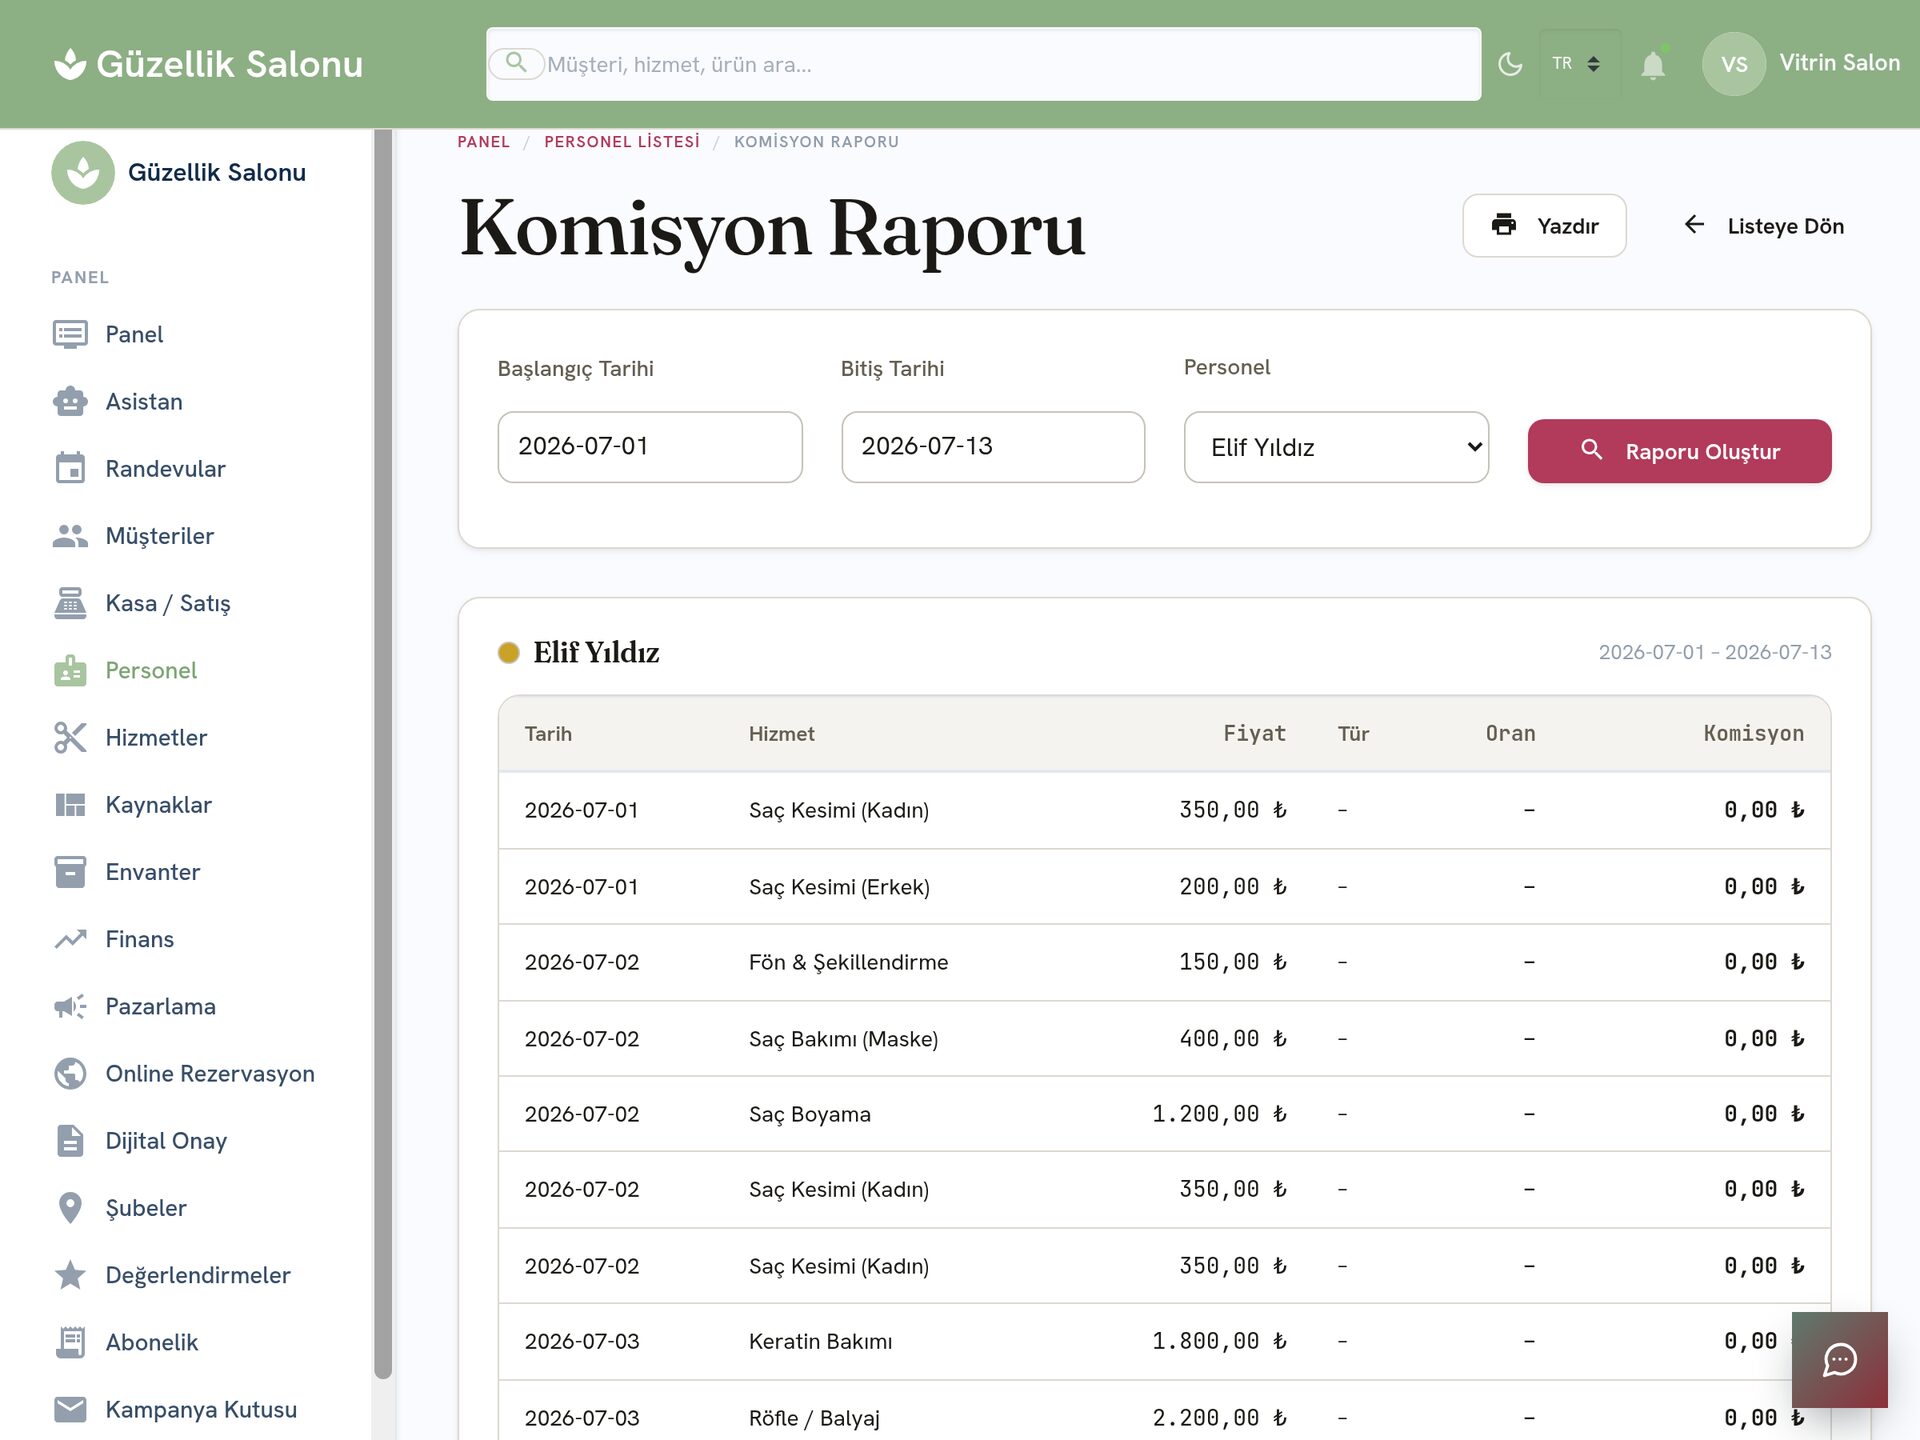Open the chat support bubble icon
Image resolution: width=1920 pixels, height=1440 pixels.
pyautogui.click(x=1840, y=1360)
